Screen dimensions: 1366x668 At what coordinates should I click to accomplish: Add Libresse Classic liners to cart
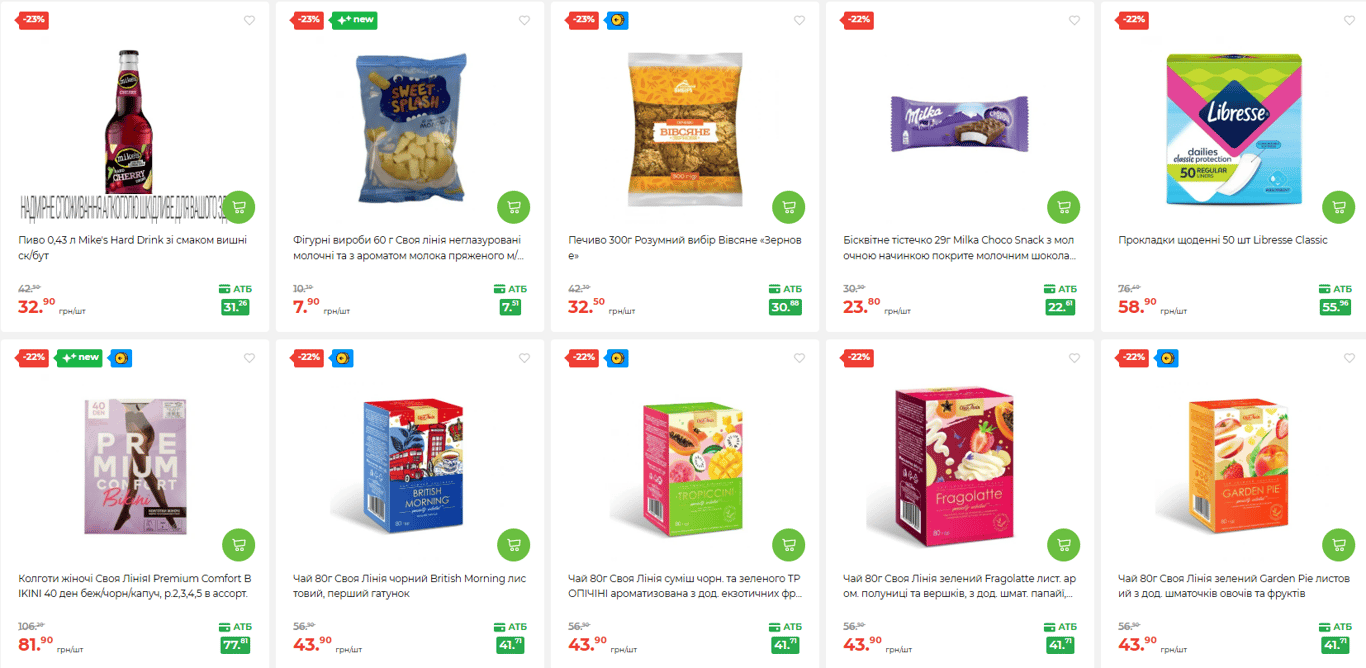pos(1338,207)
